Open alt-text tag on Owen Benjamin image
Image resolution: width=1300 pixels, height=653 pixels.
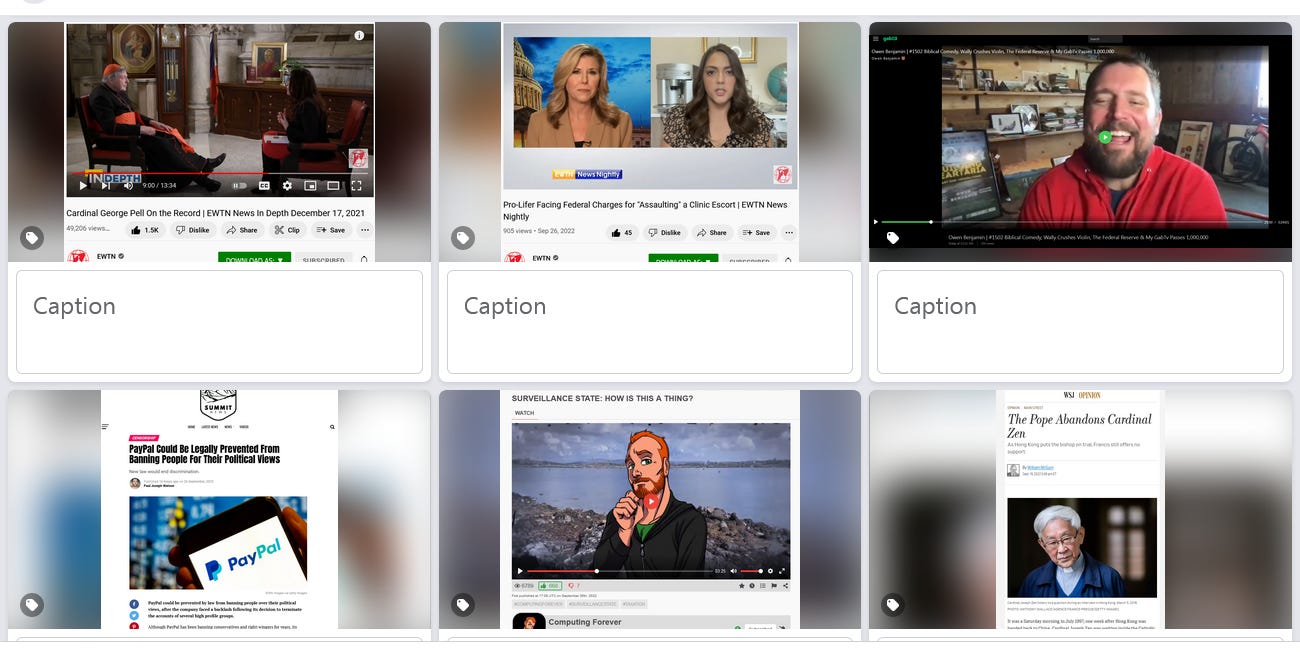click(x=893, y=238)
